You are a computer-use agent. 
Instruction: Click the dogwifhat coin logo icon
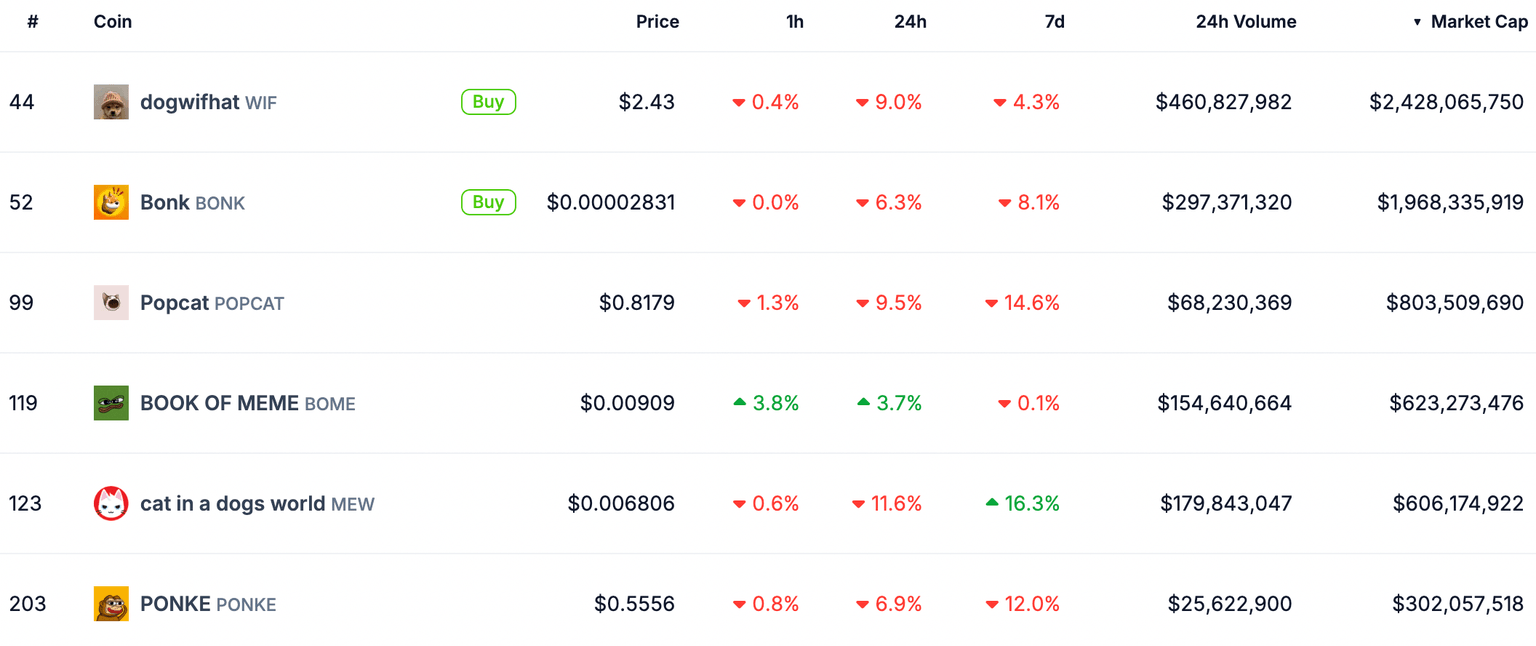tap(111, 102)
